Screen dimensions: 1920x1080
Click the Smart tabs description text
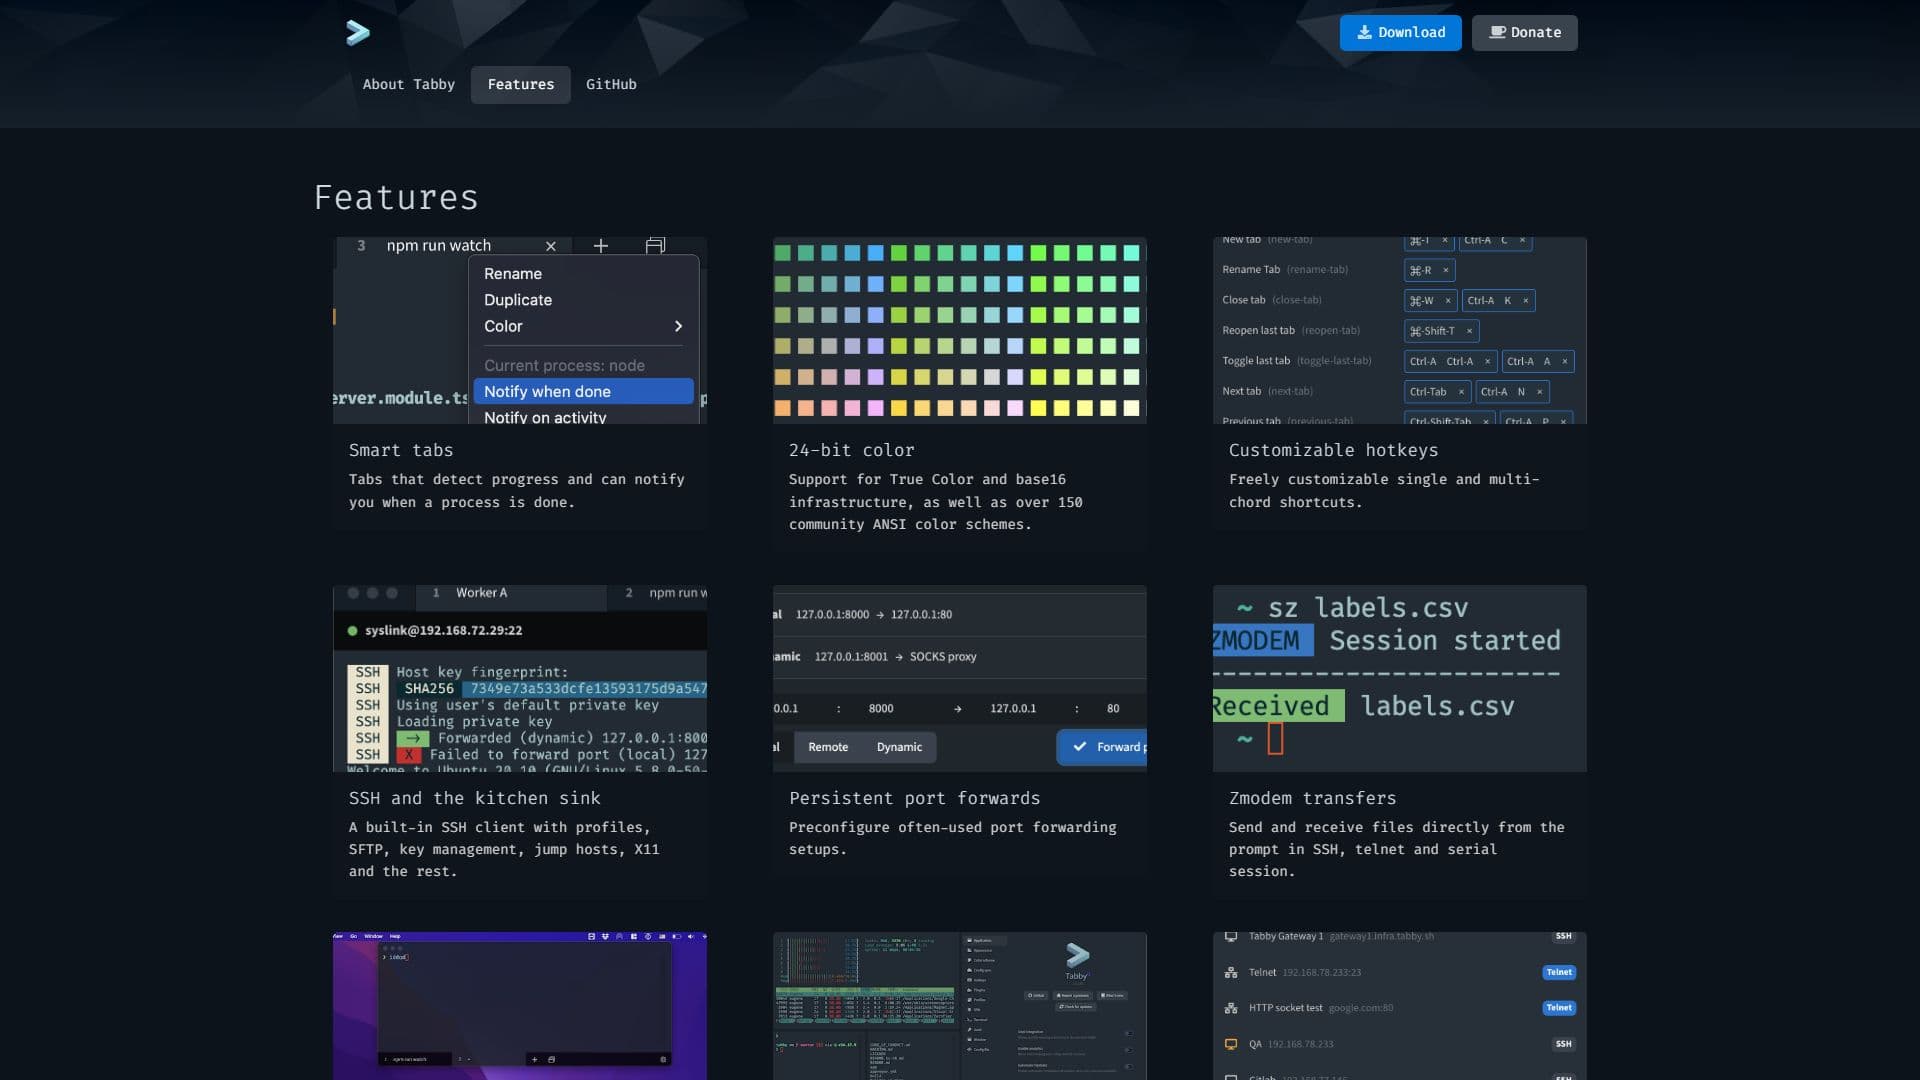point(517,491)
